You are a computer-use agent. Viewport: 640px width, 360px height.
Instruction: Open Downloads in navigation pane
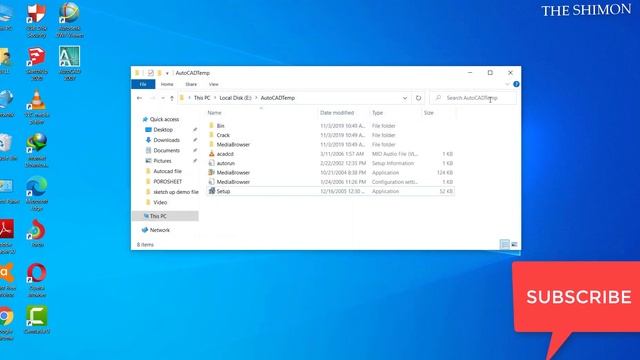click(166, 140)
